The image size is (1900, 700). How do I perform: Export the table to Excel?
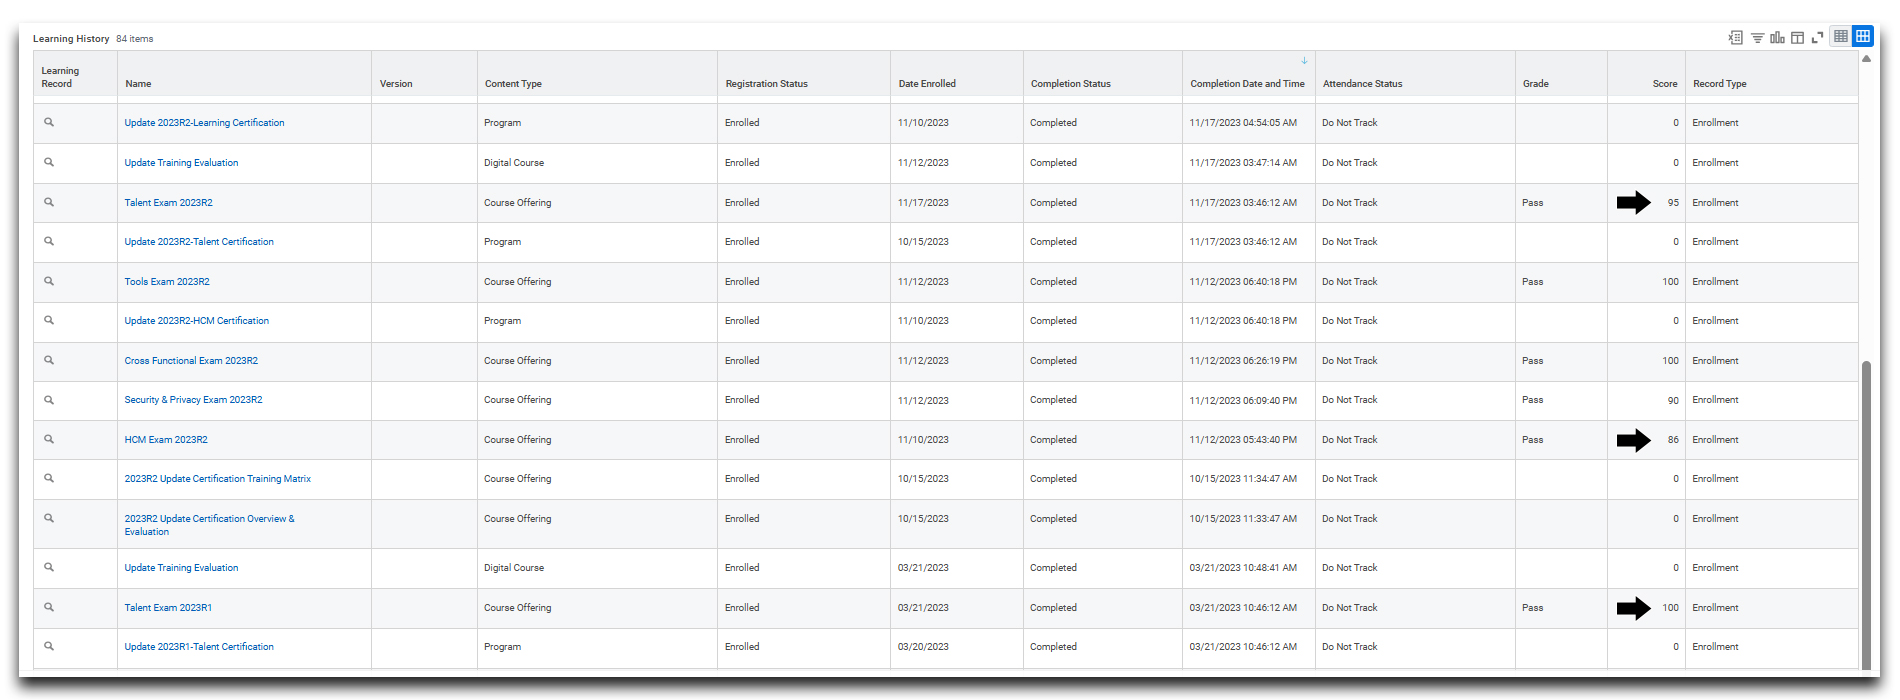(1735, 38)
